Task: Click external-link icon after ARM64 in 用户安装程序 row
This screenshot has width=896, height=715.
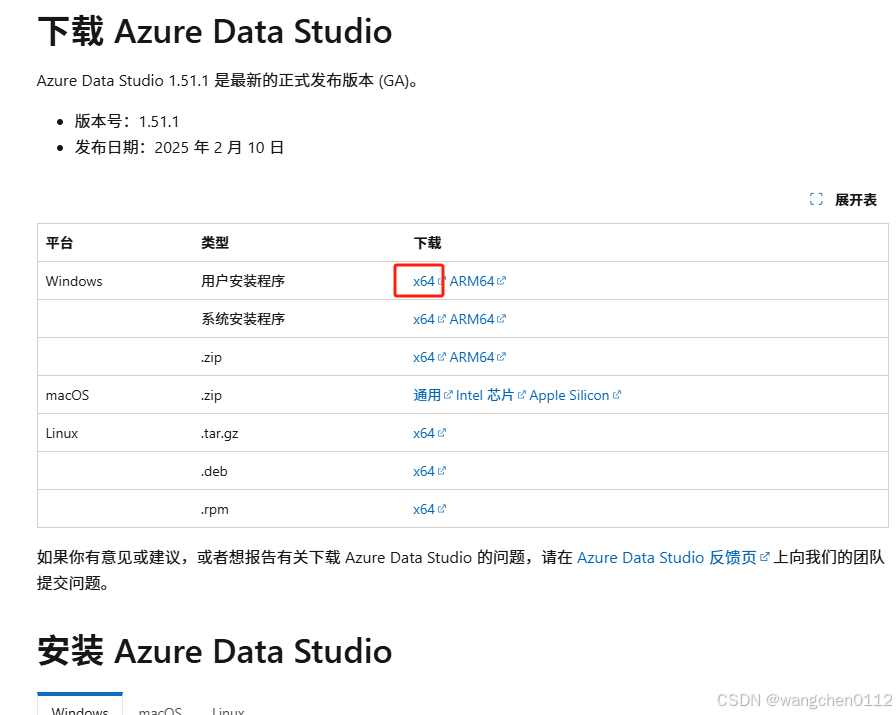Action: [x=501, y=281]
